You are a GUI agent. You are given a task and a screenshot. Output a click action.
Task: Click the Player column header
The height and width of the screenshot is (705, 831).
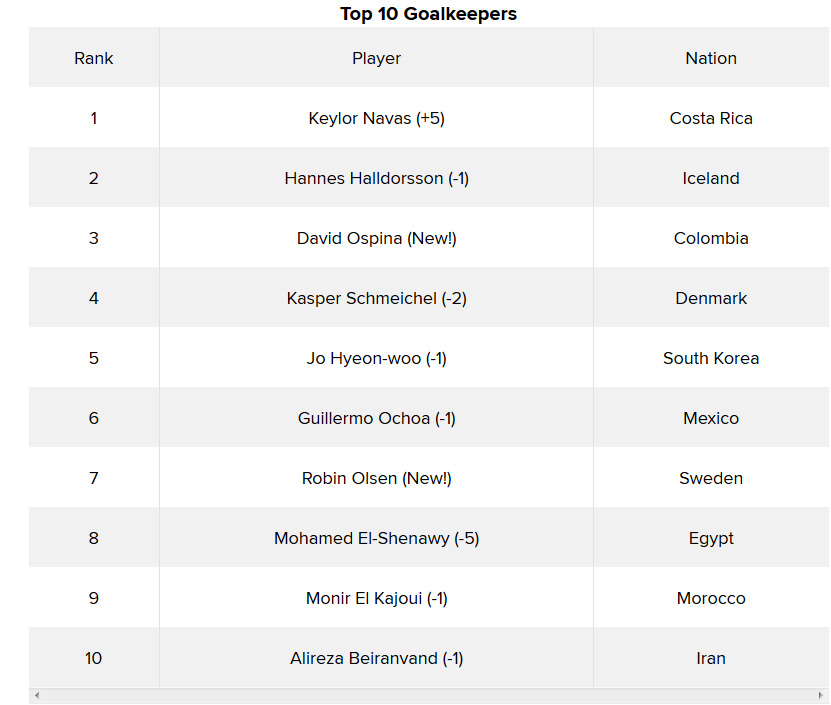[376, 58]
